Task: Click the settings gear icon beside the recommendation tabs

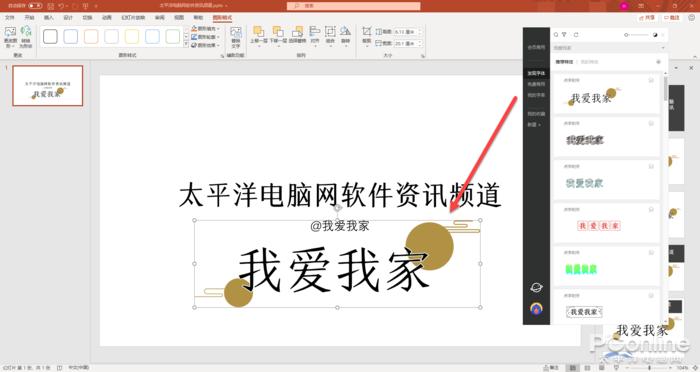Action: (658, 62)
